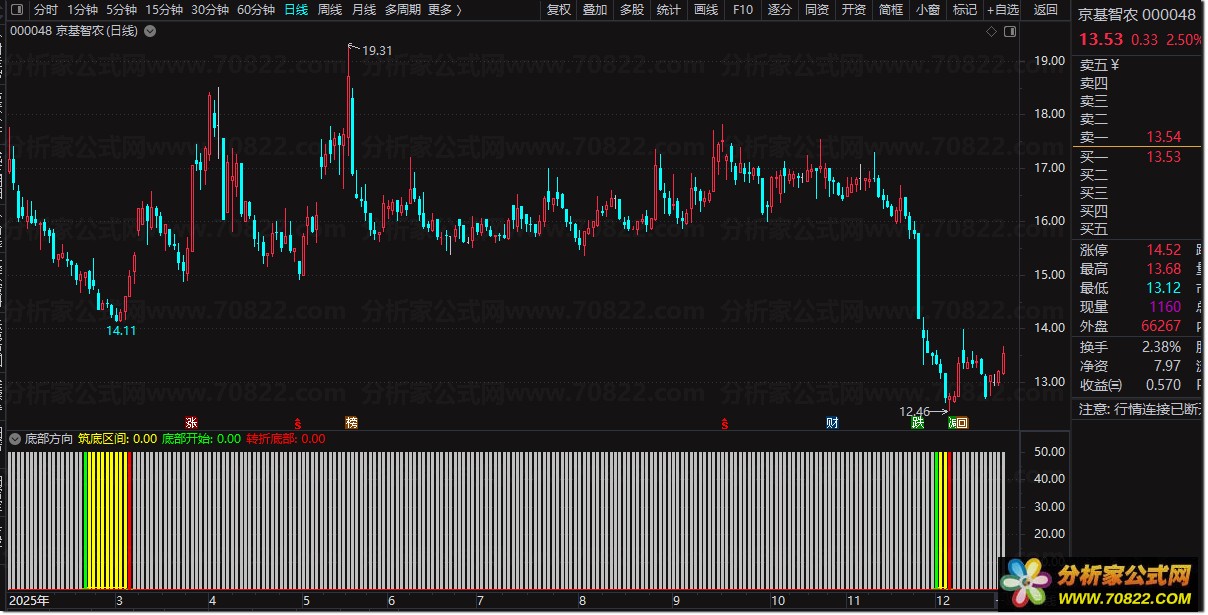Switch to the 周线 weekly chart tab
The height and width of the screenshot is (615, 1208).
tap(329, 10)
